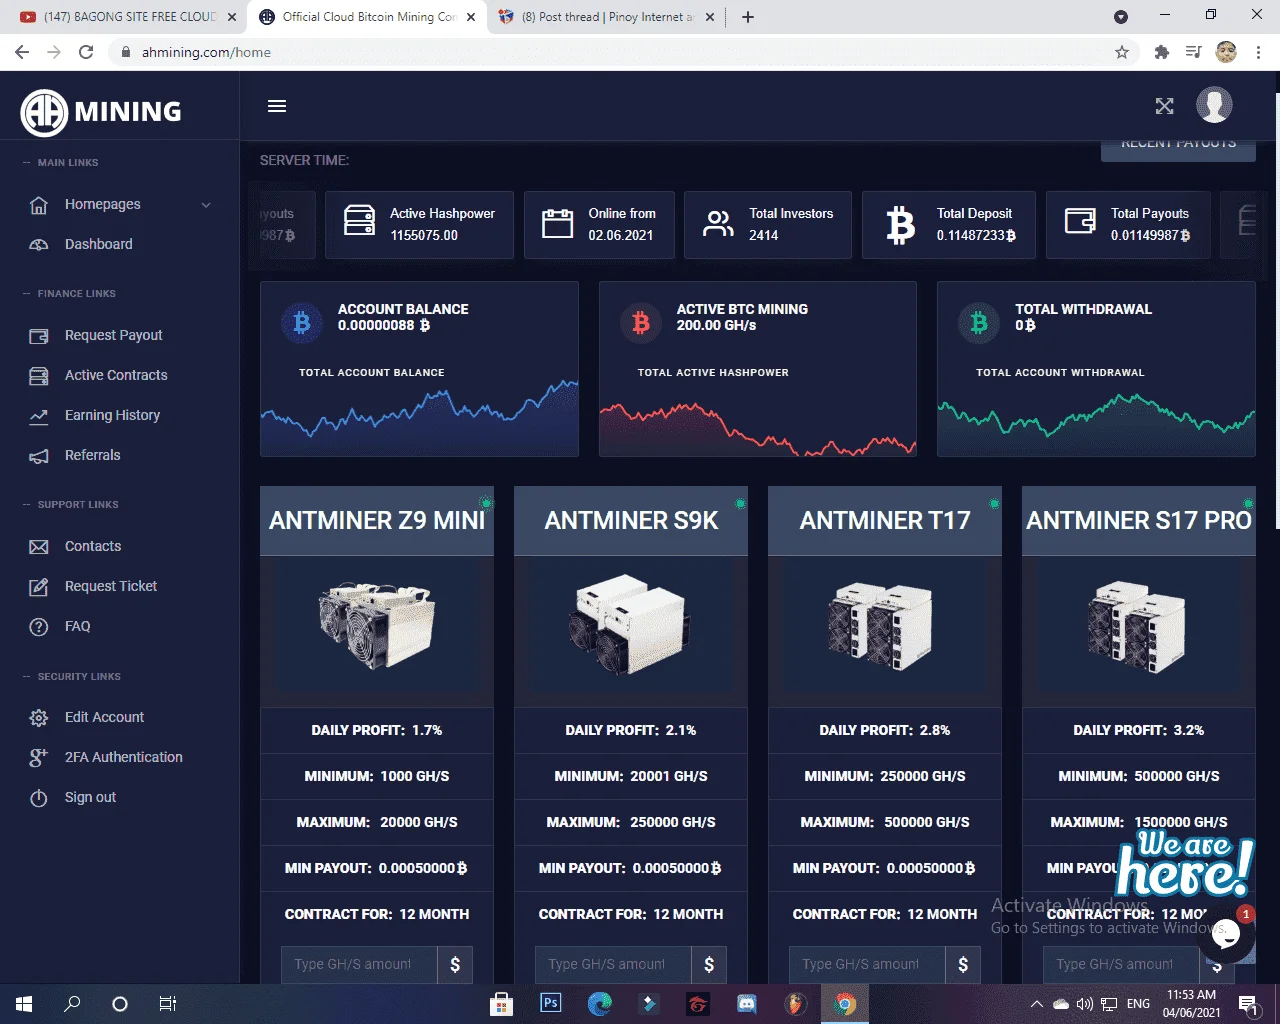Click the Sign out power icon
1280x1024 pixels.
tap(39, 798)
